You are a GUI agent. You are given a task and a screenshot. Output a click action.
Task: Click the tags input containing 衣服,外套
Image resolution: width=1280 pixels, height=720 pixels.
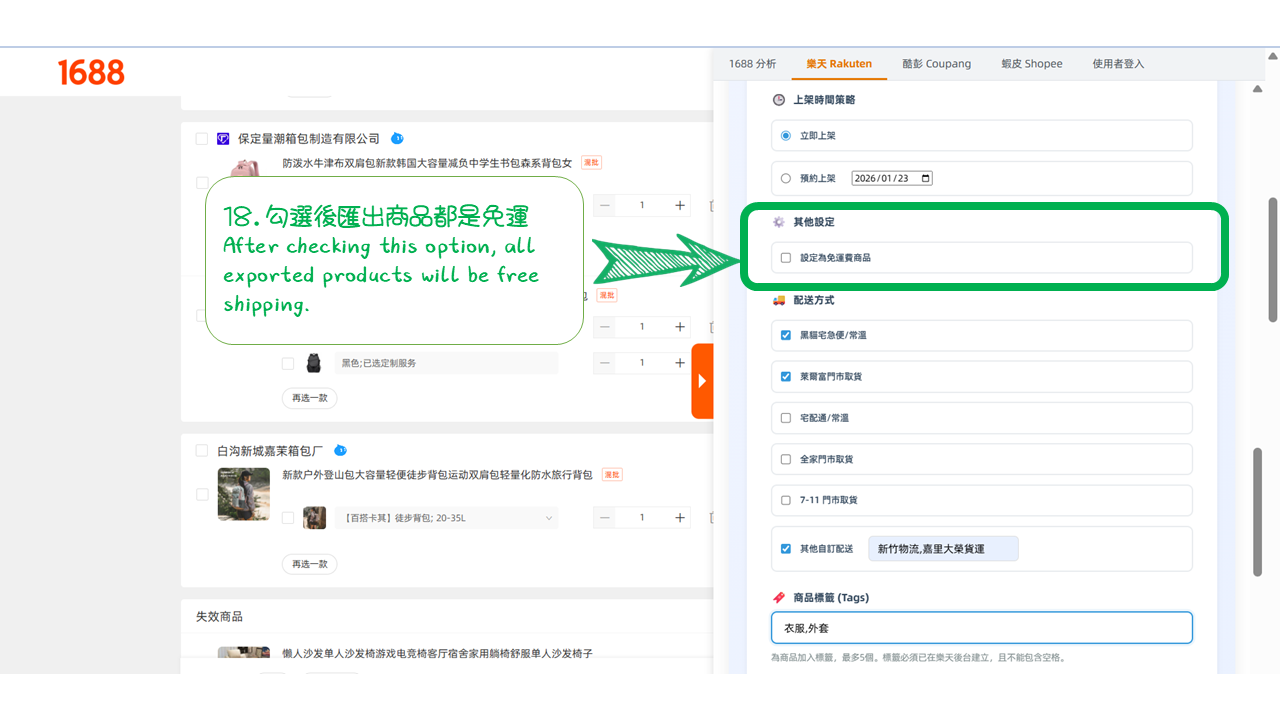pos(981,627)
